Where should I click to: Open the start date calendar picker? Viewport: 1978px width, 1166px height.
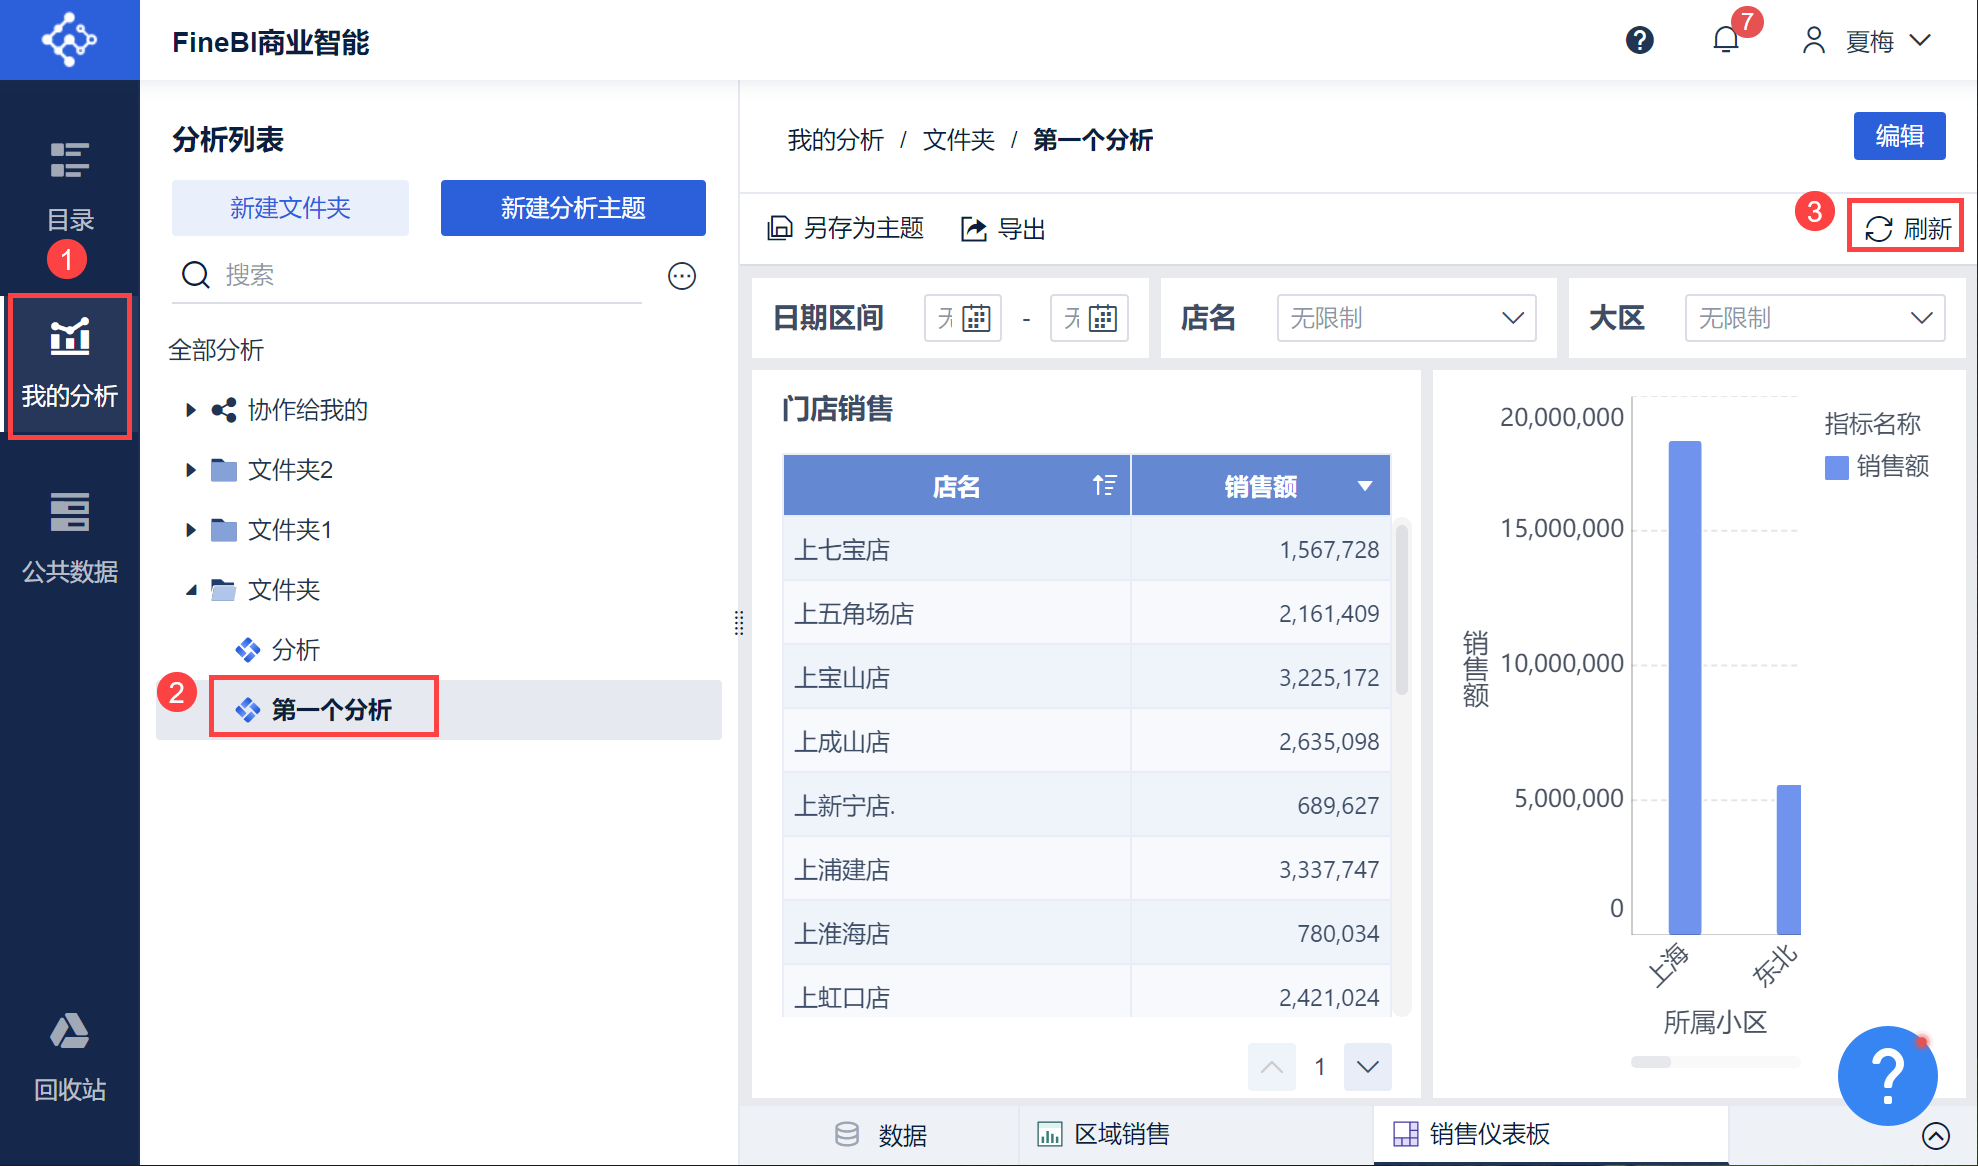(x=976, y=319)
